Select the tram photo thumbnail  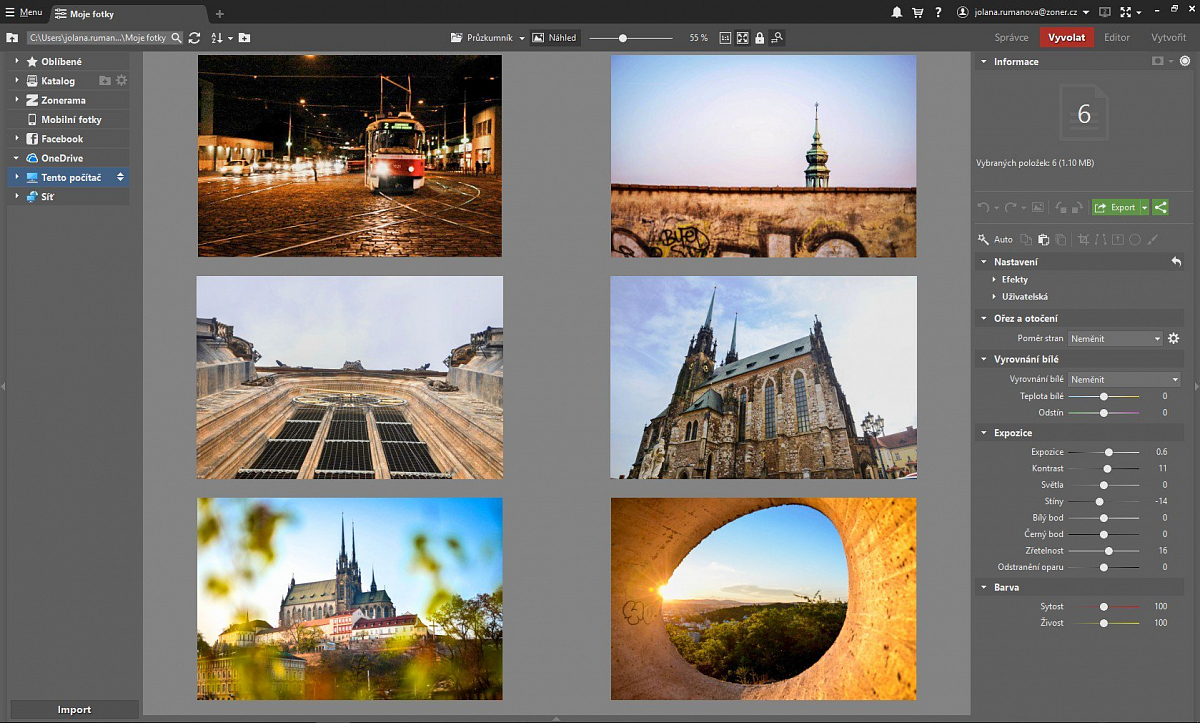[349, 155]
